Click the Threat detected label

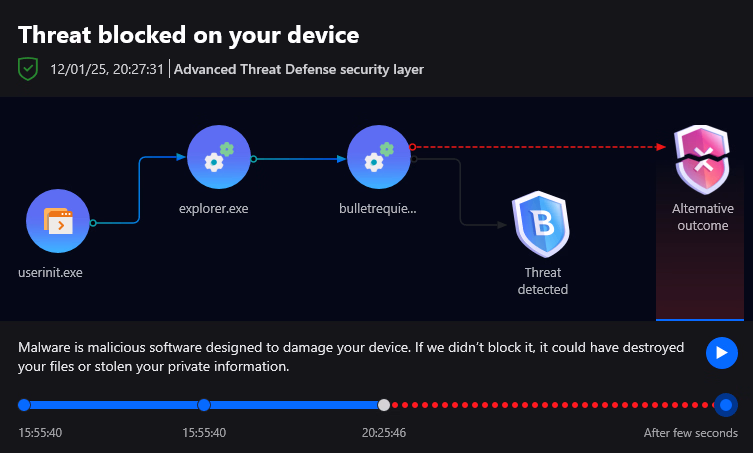tap(542, 281)
